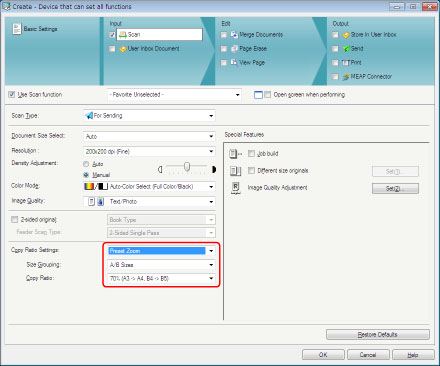
Task: Enable the Job build checkbox
Action: coord(251,153)
